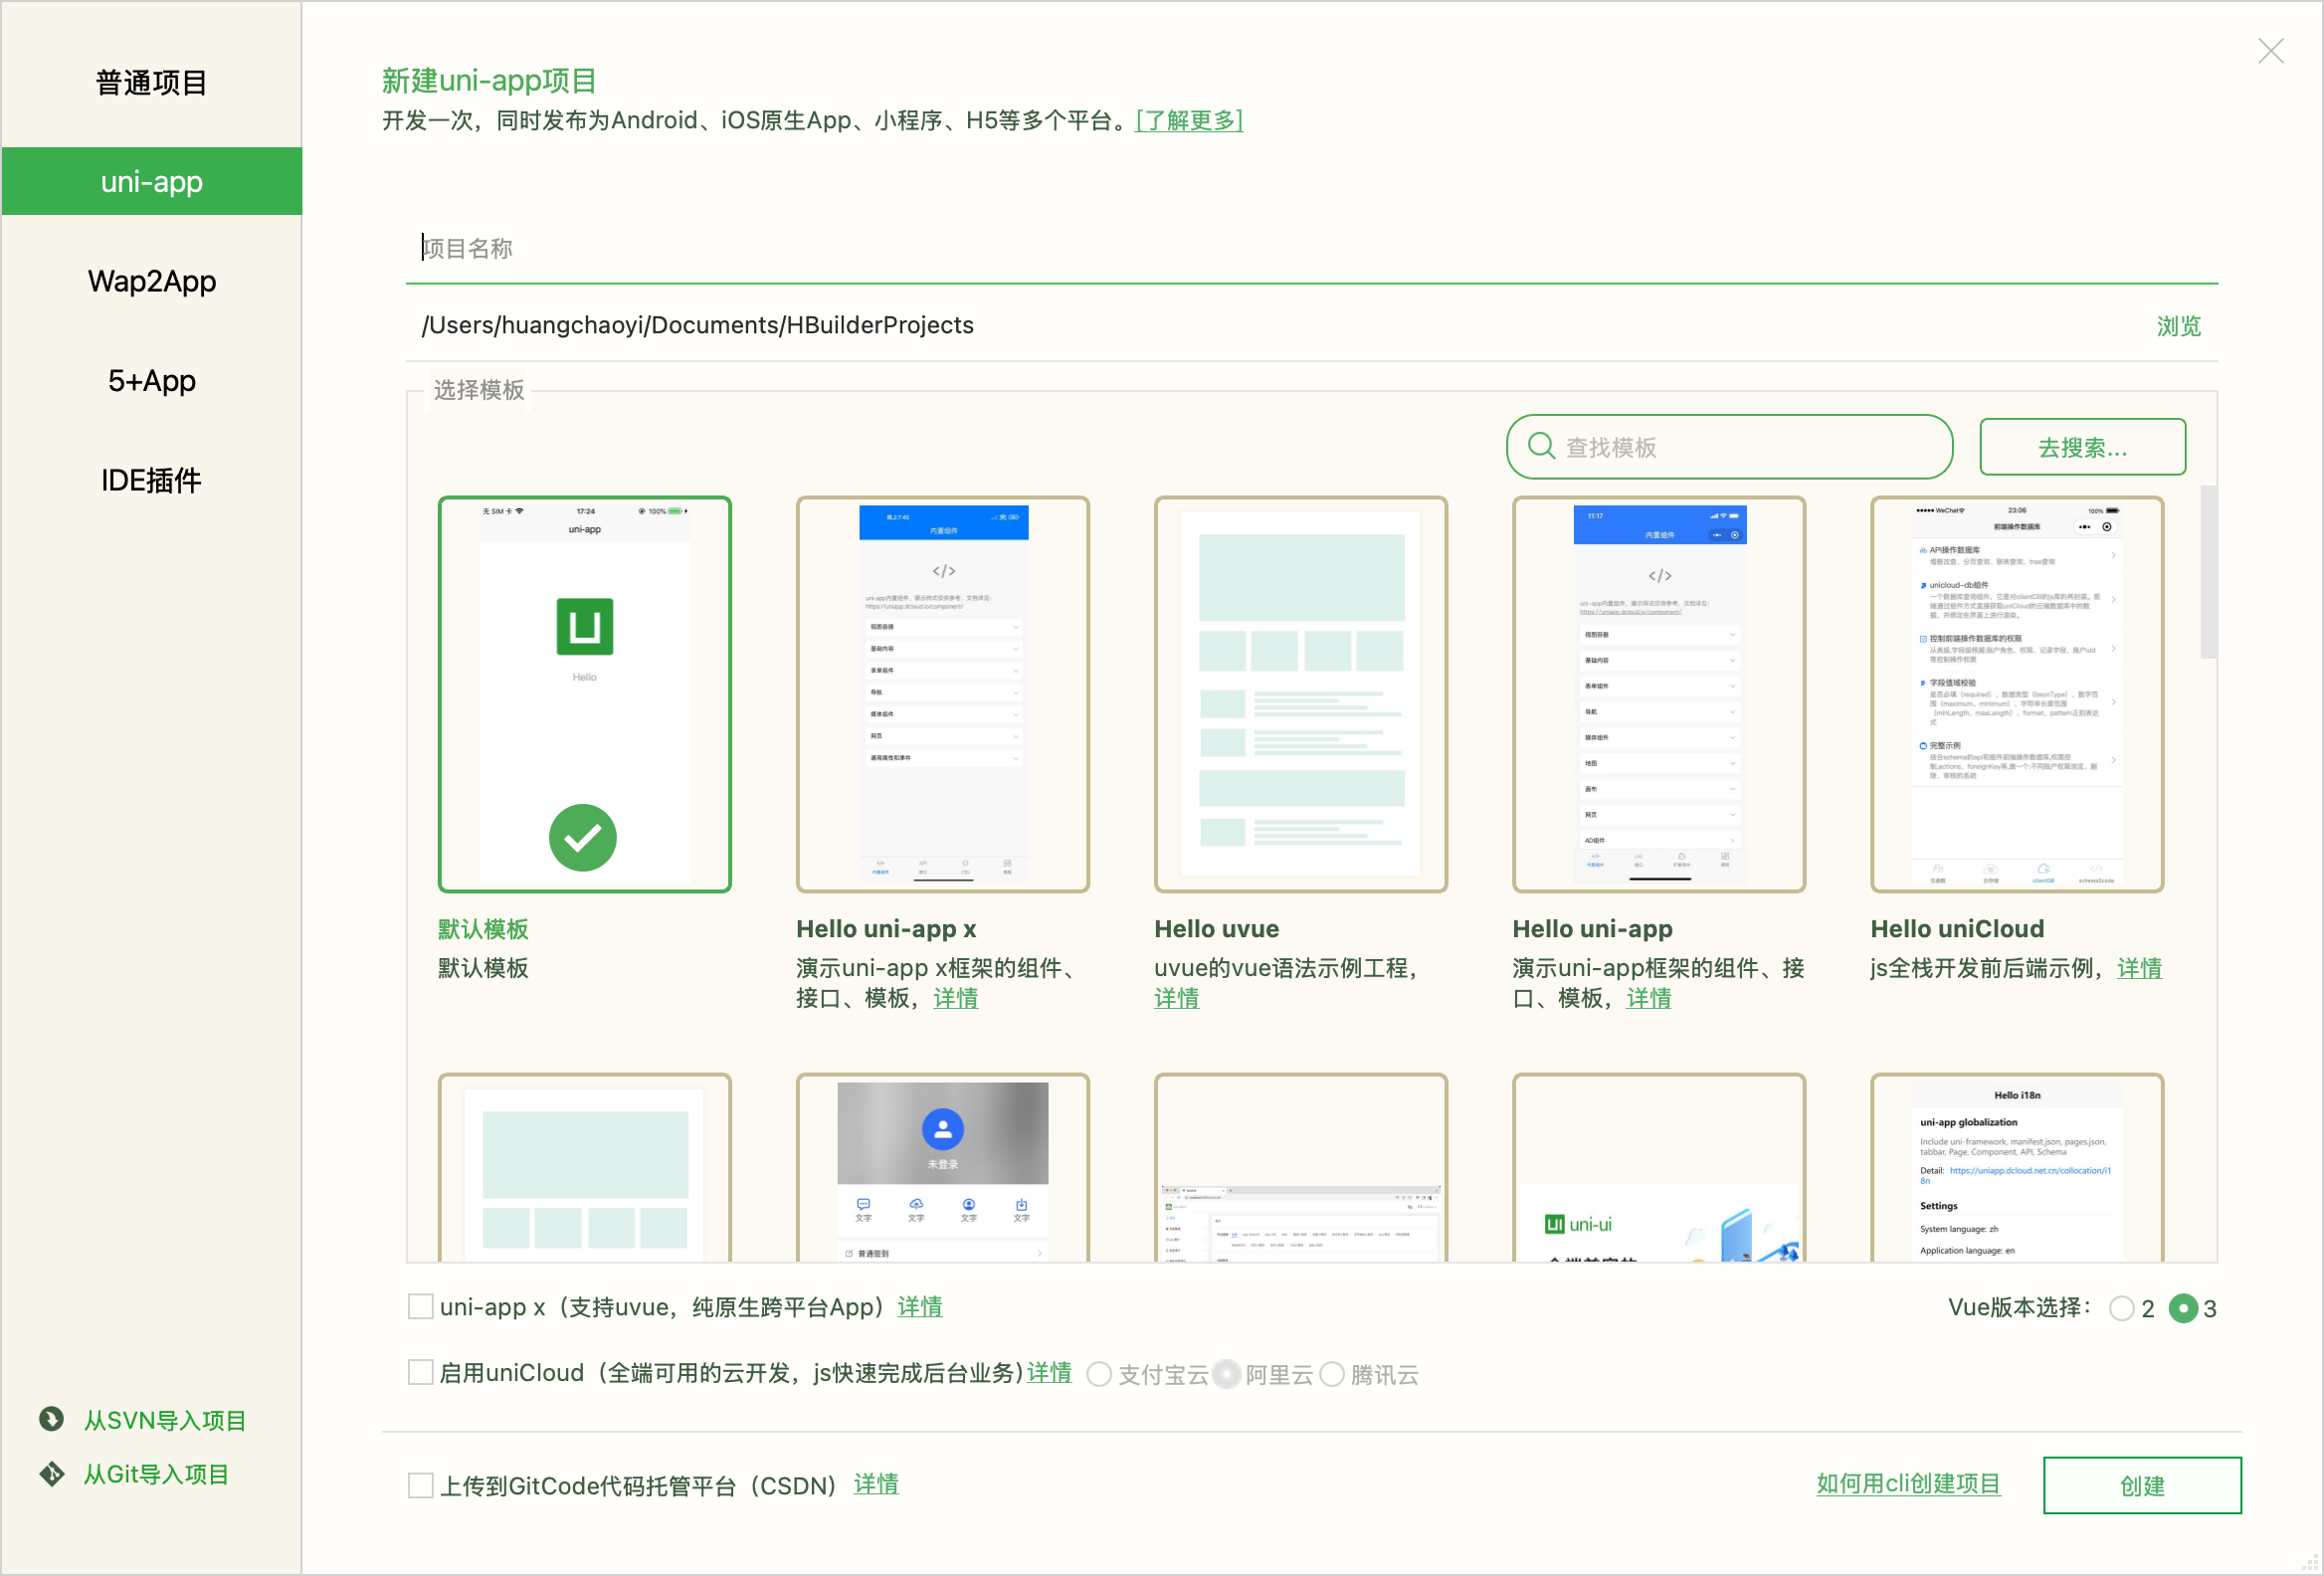Choose 支付宝云 radio option
Image resolution: width=2324 pixels, height=1576 pixels.
1099,1374
